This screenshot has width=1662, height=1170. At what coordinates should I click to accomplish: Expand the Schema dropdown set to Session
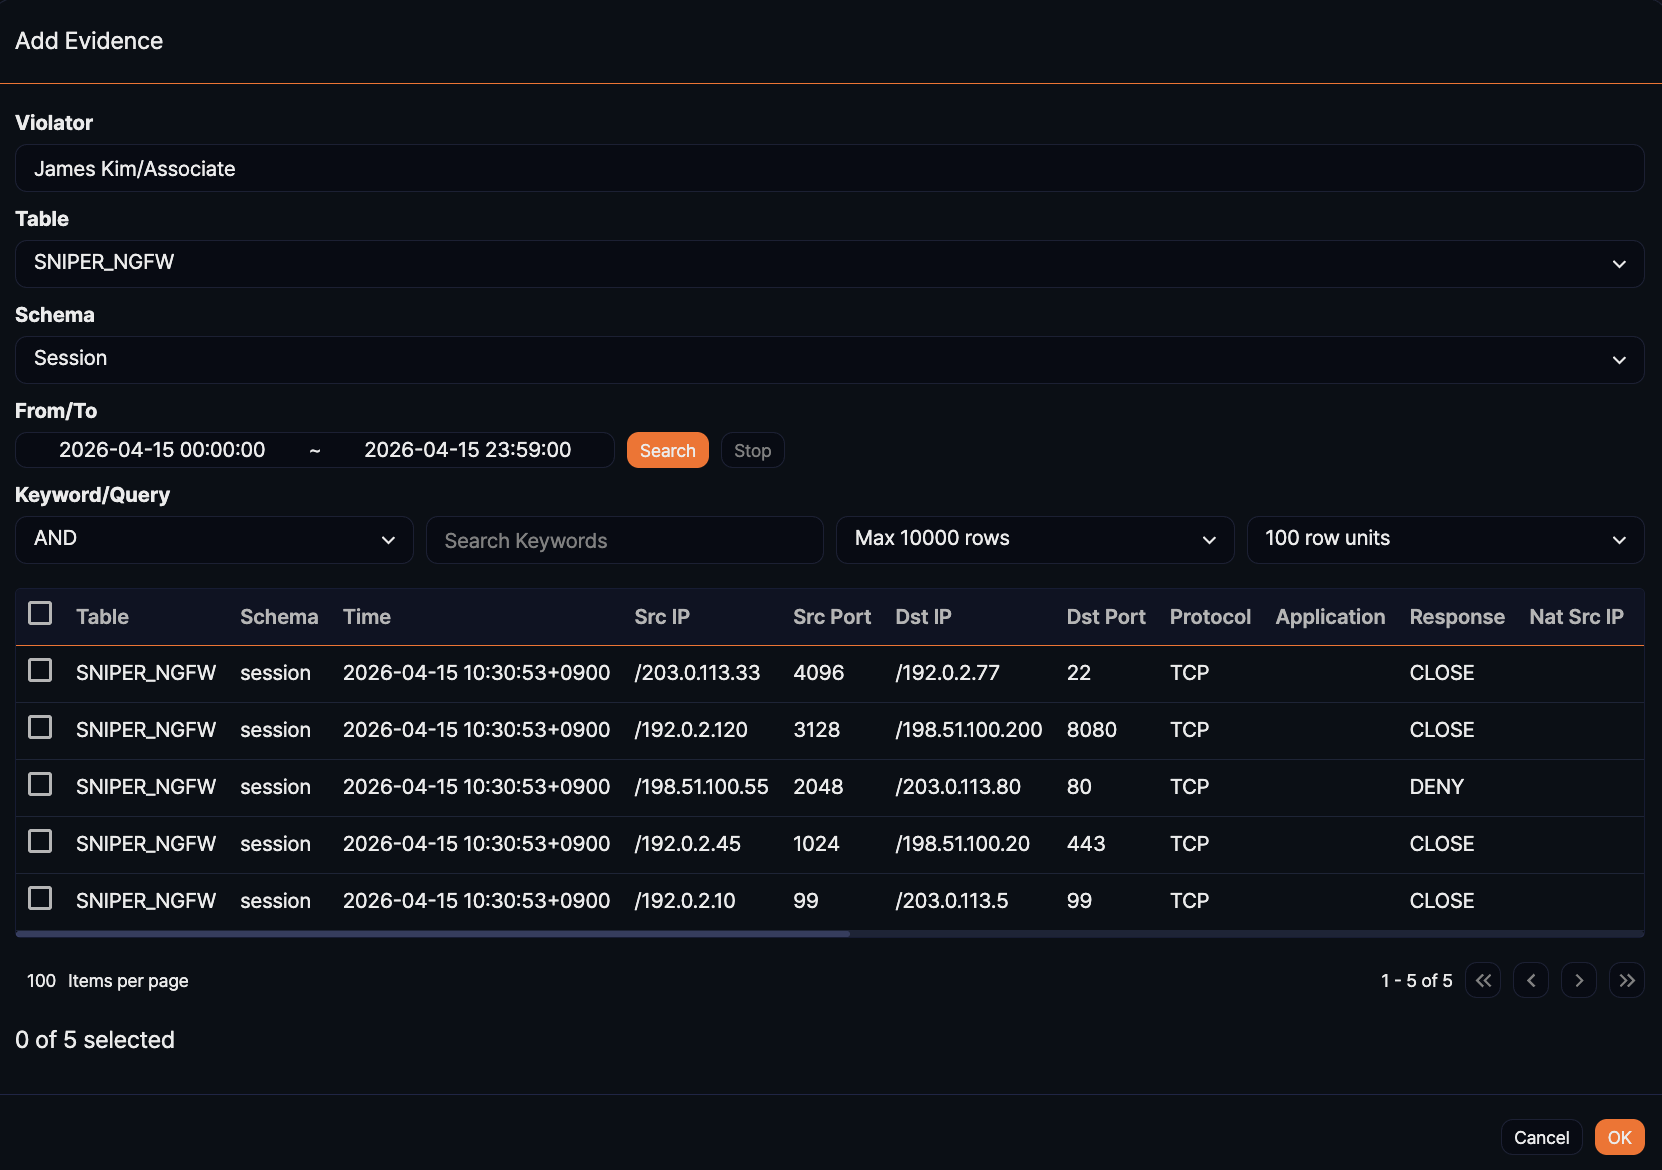click(x=829, y=359)
